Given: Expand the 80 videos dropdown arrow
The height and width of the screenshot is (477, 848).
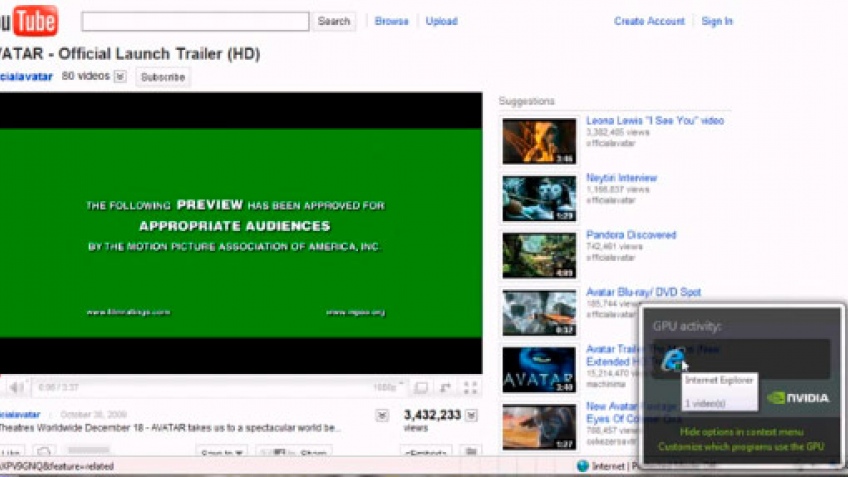Looking at the screenshot, I should pyautogui.click(x=120, y=76).
